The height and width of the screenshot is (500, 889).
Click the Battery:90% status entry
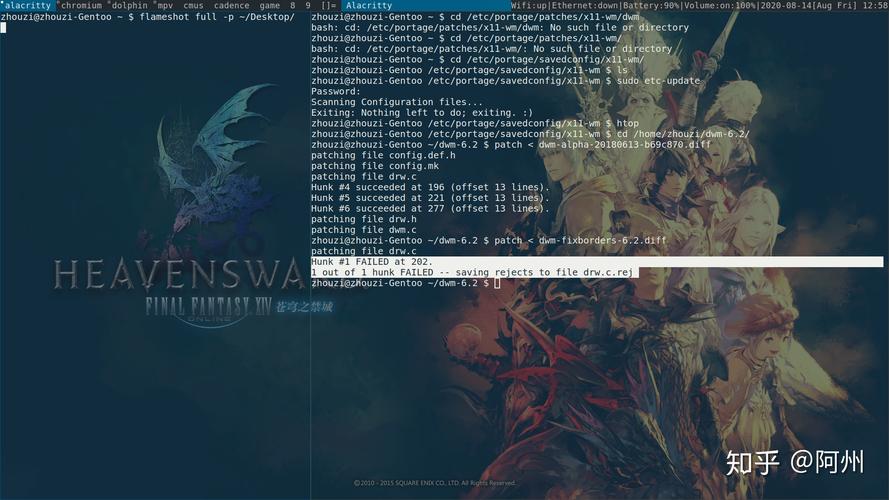click(651, 5)
